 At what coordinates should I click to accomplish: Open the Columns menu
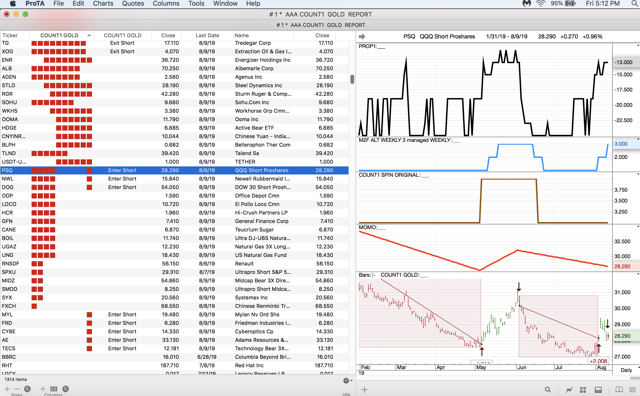(x=166, y=3)
